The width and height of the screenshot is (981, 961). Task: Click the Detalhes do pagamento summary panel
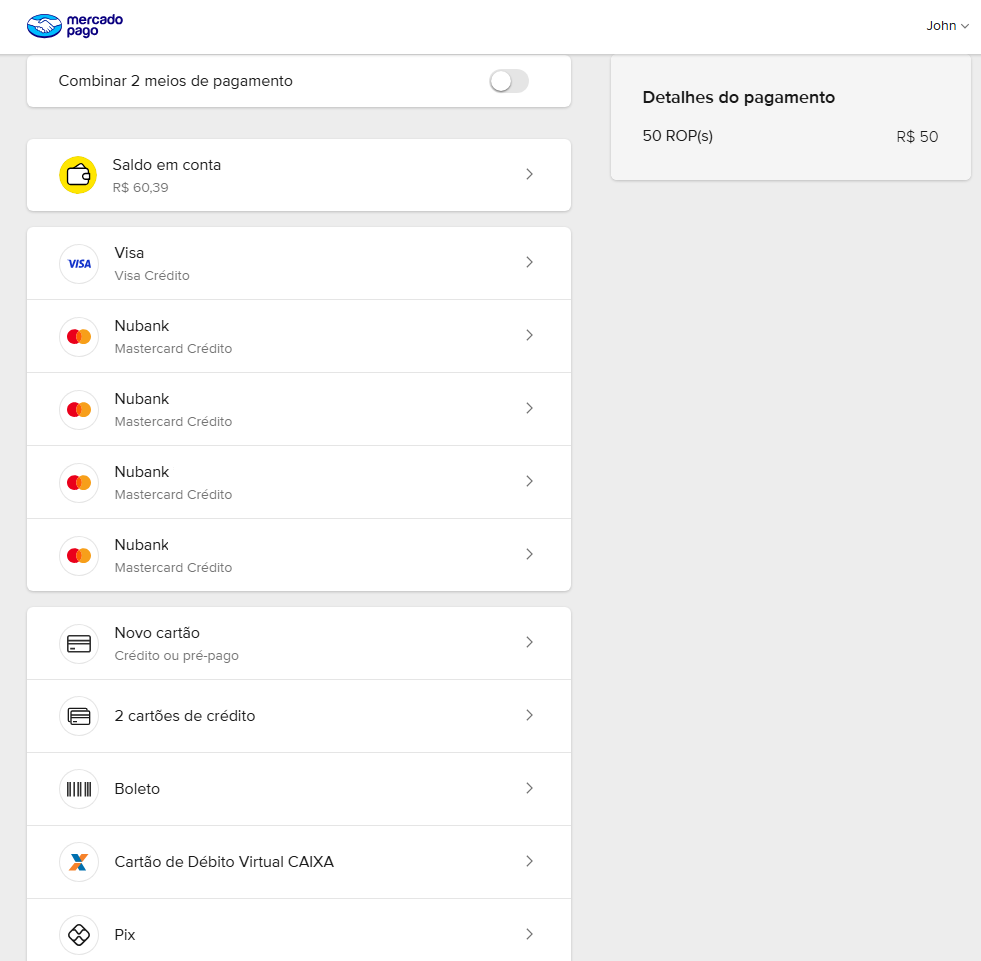791,118
